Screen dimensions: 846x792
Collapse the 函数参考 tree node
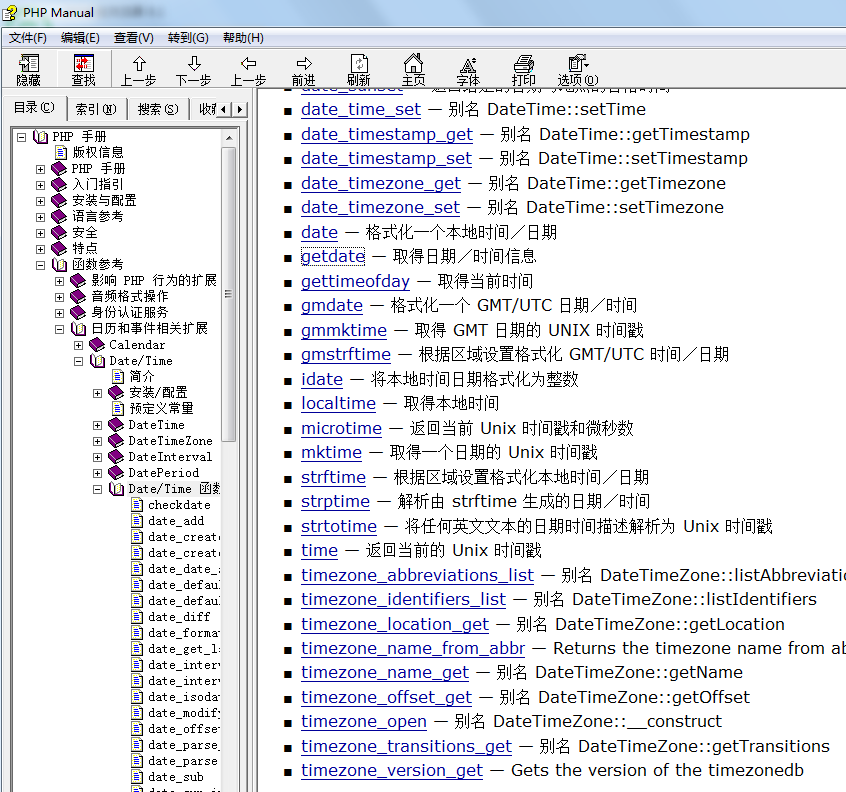(x=40, y=265)
